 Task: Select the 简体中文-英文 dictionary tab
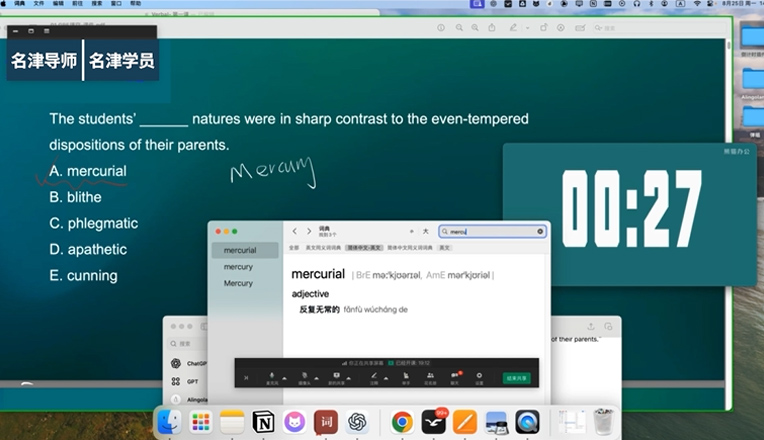(x=363, y=247)
